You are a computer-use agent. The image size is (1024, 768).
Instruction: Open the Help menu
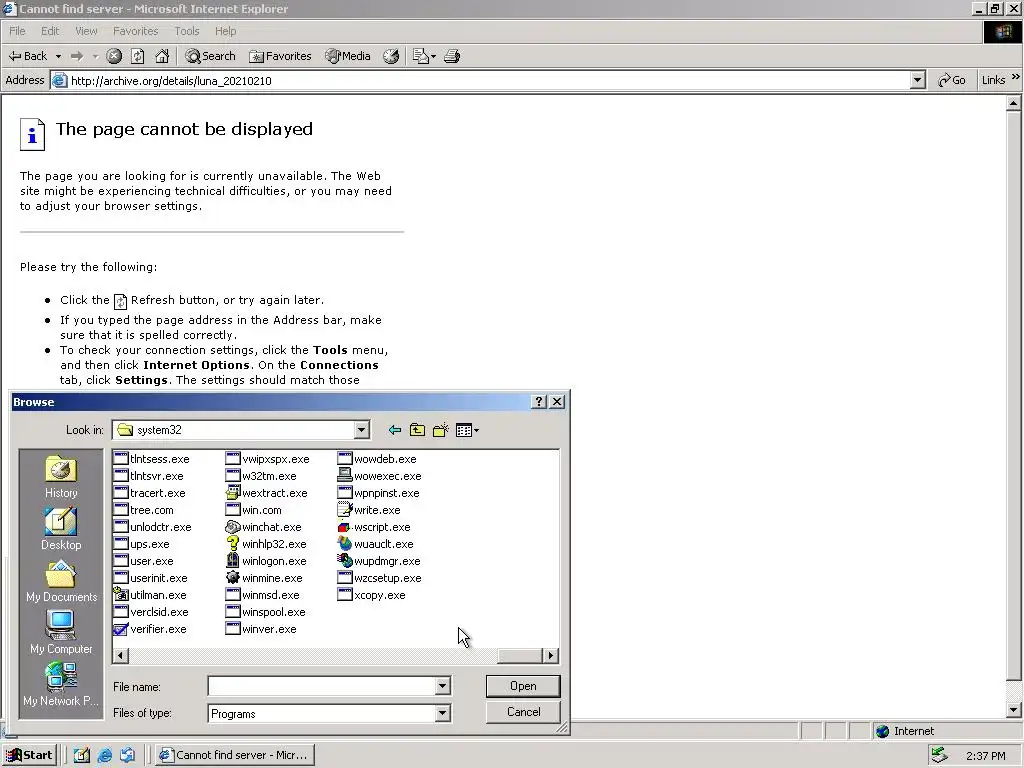point(225,31)
